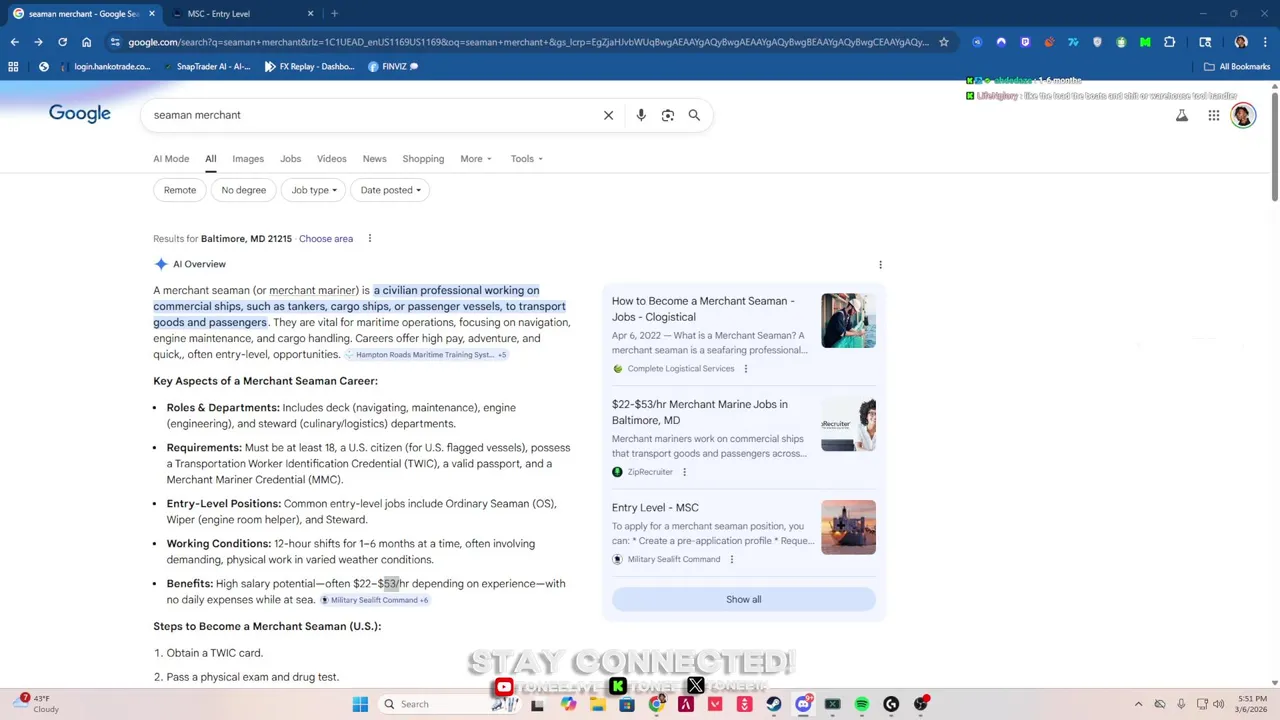Open Discord from the taskbar
The height and width of the screenshot is (720, 1280).
point(803,704)
